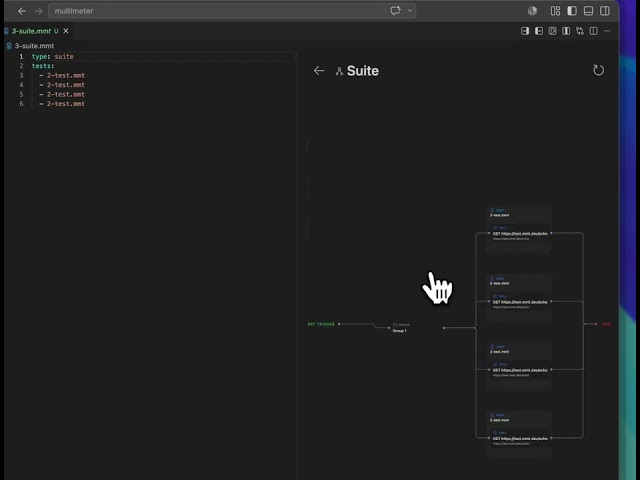Click the second GET https://test.mmt.dev/echo call
Screen dimensions: 640x480
pos(520,302)
